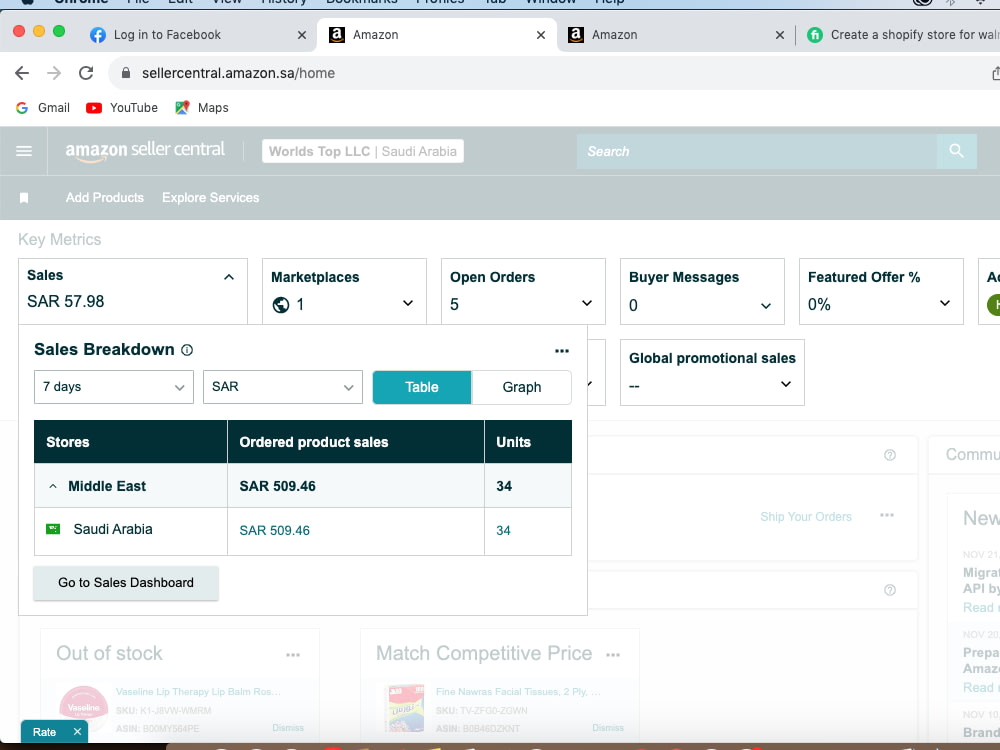
Task: Open Match Competitive Price card options
Action: click(x=613, y=655)
